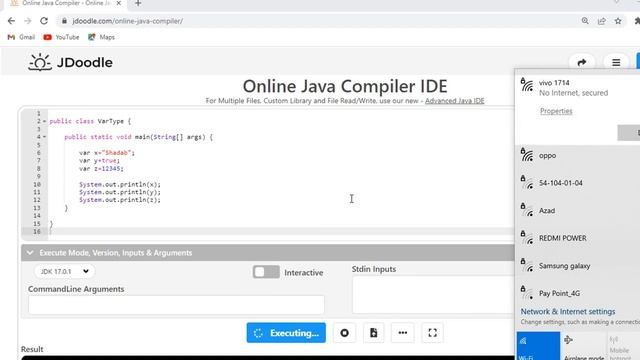Screen dimensions: 640x360
Task: Click line number 16 in editor
Action: 37,231
